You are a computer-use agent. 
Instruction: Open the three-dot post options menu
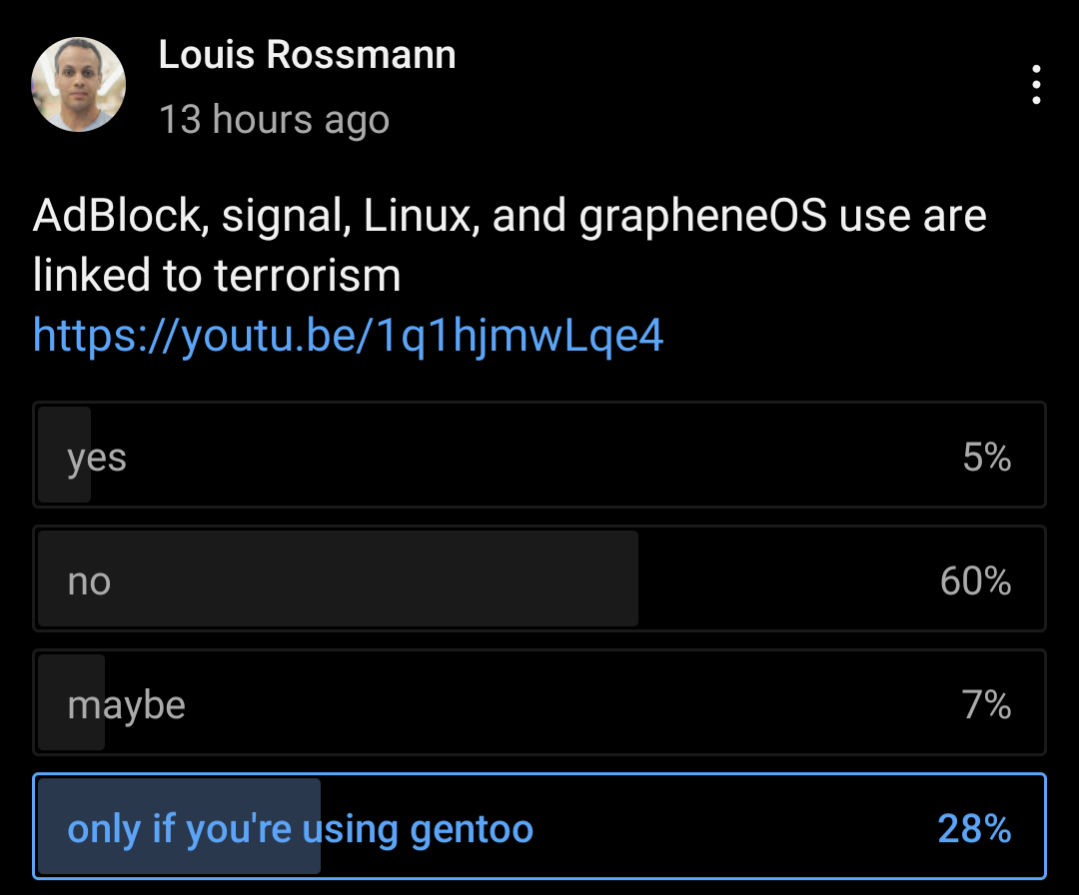click(1036, 85)
